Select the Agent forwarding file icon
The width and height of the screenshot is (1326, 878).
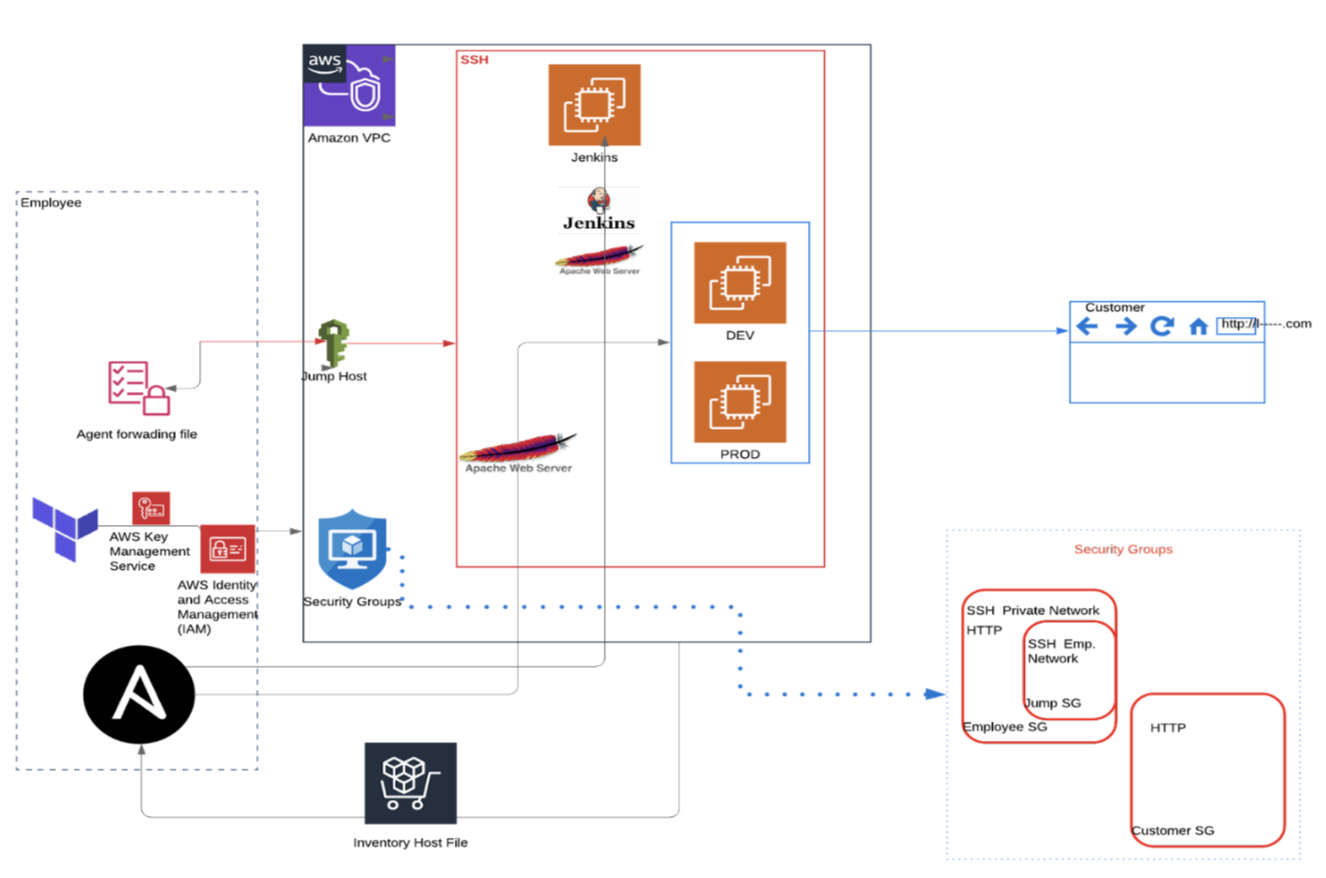click(x=139, y=388)
